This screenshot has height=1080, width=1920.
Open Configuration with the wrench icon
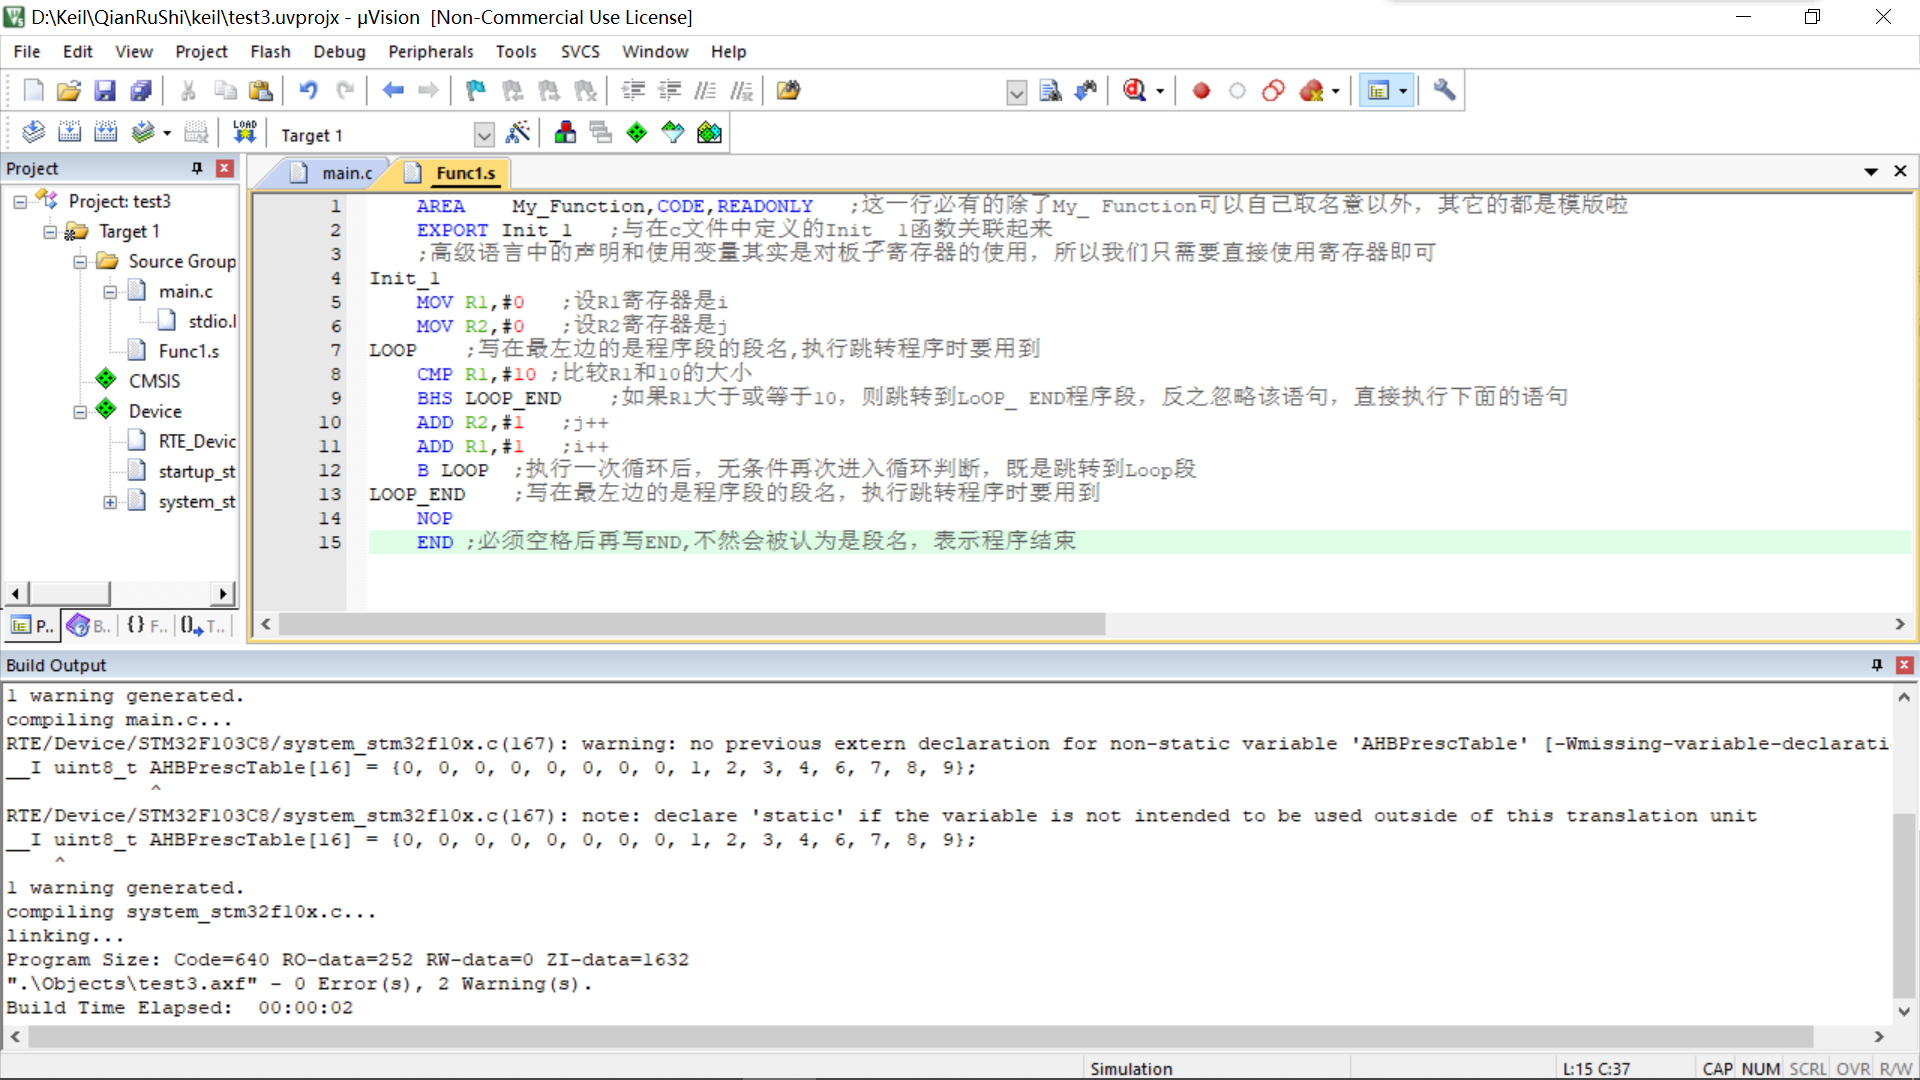tap(1443, 91)
